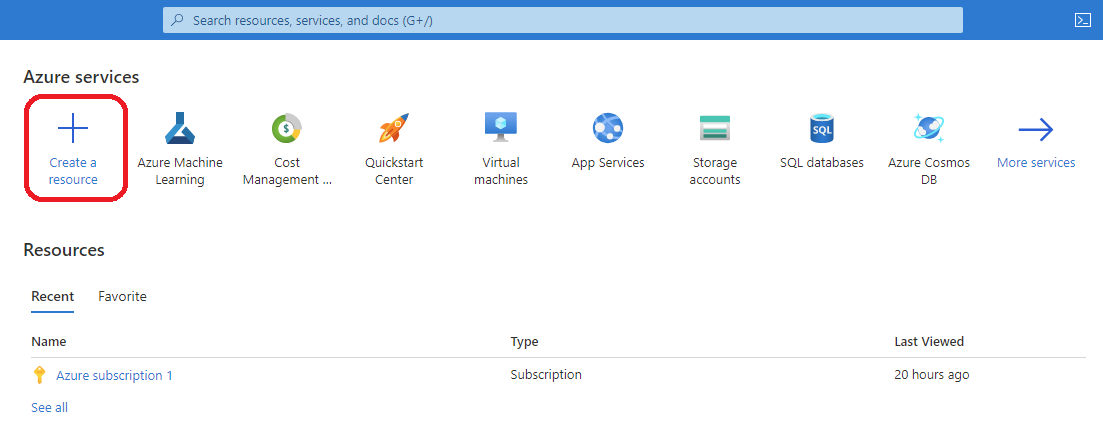1103x430 pixels.
Task: Open SQL databases service icon
Action: click(822, 129)
